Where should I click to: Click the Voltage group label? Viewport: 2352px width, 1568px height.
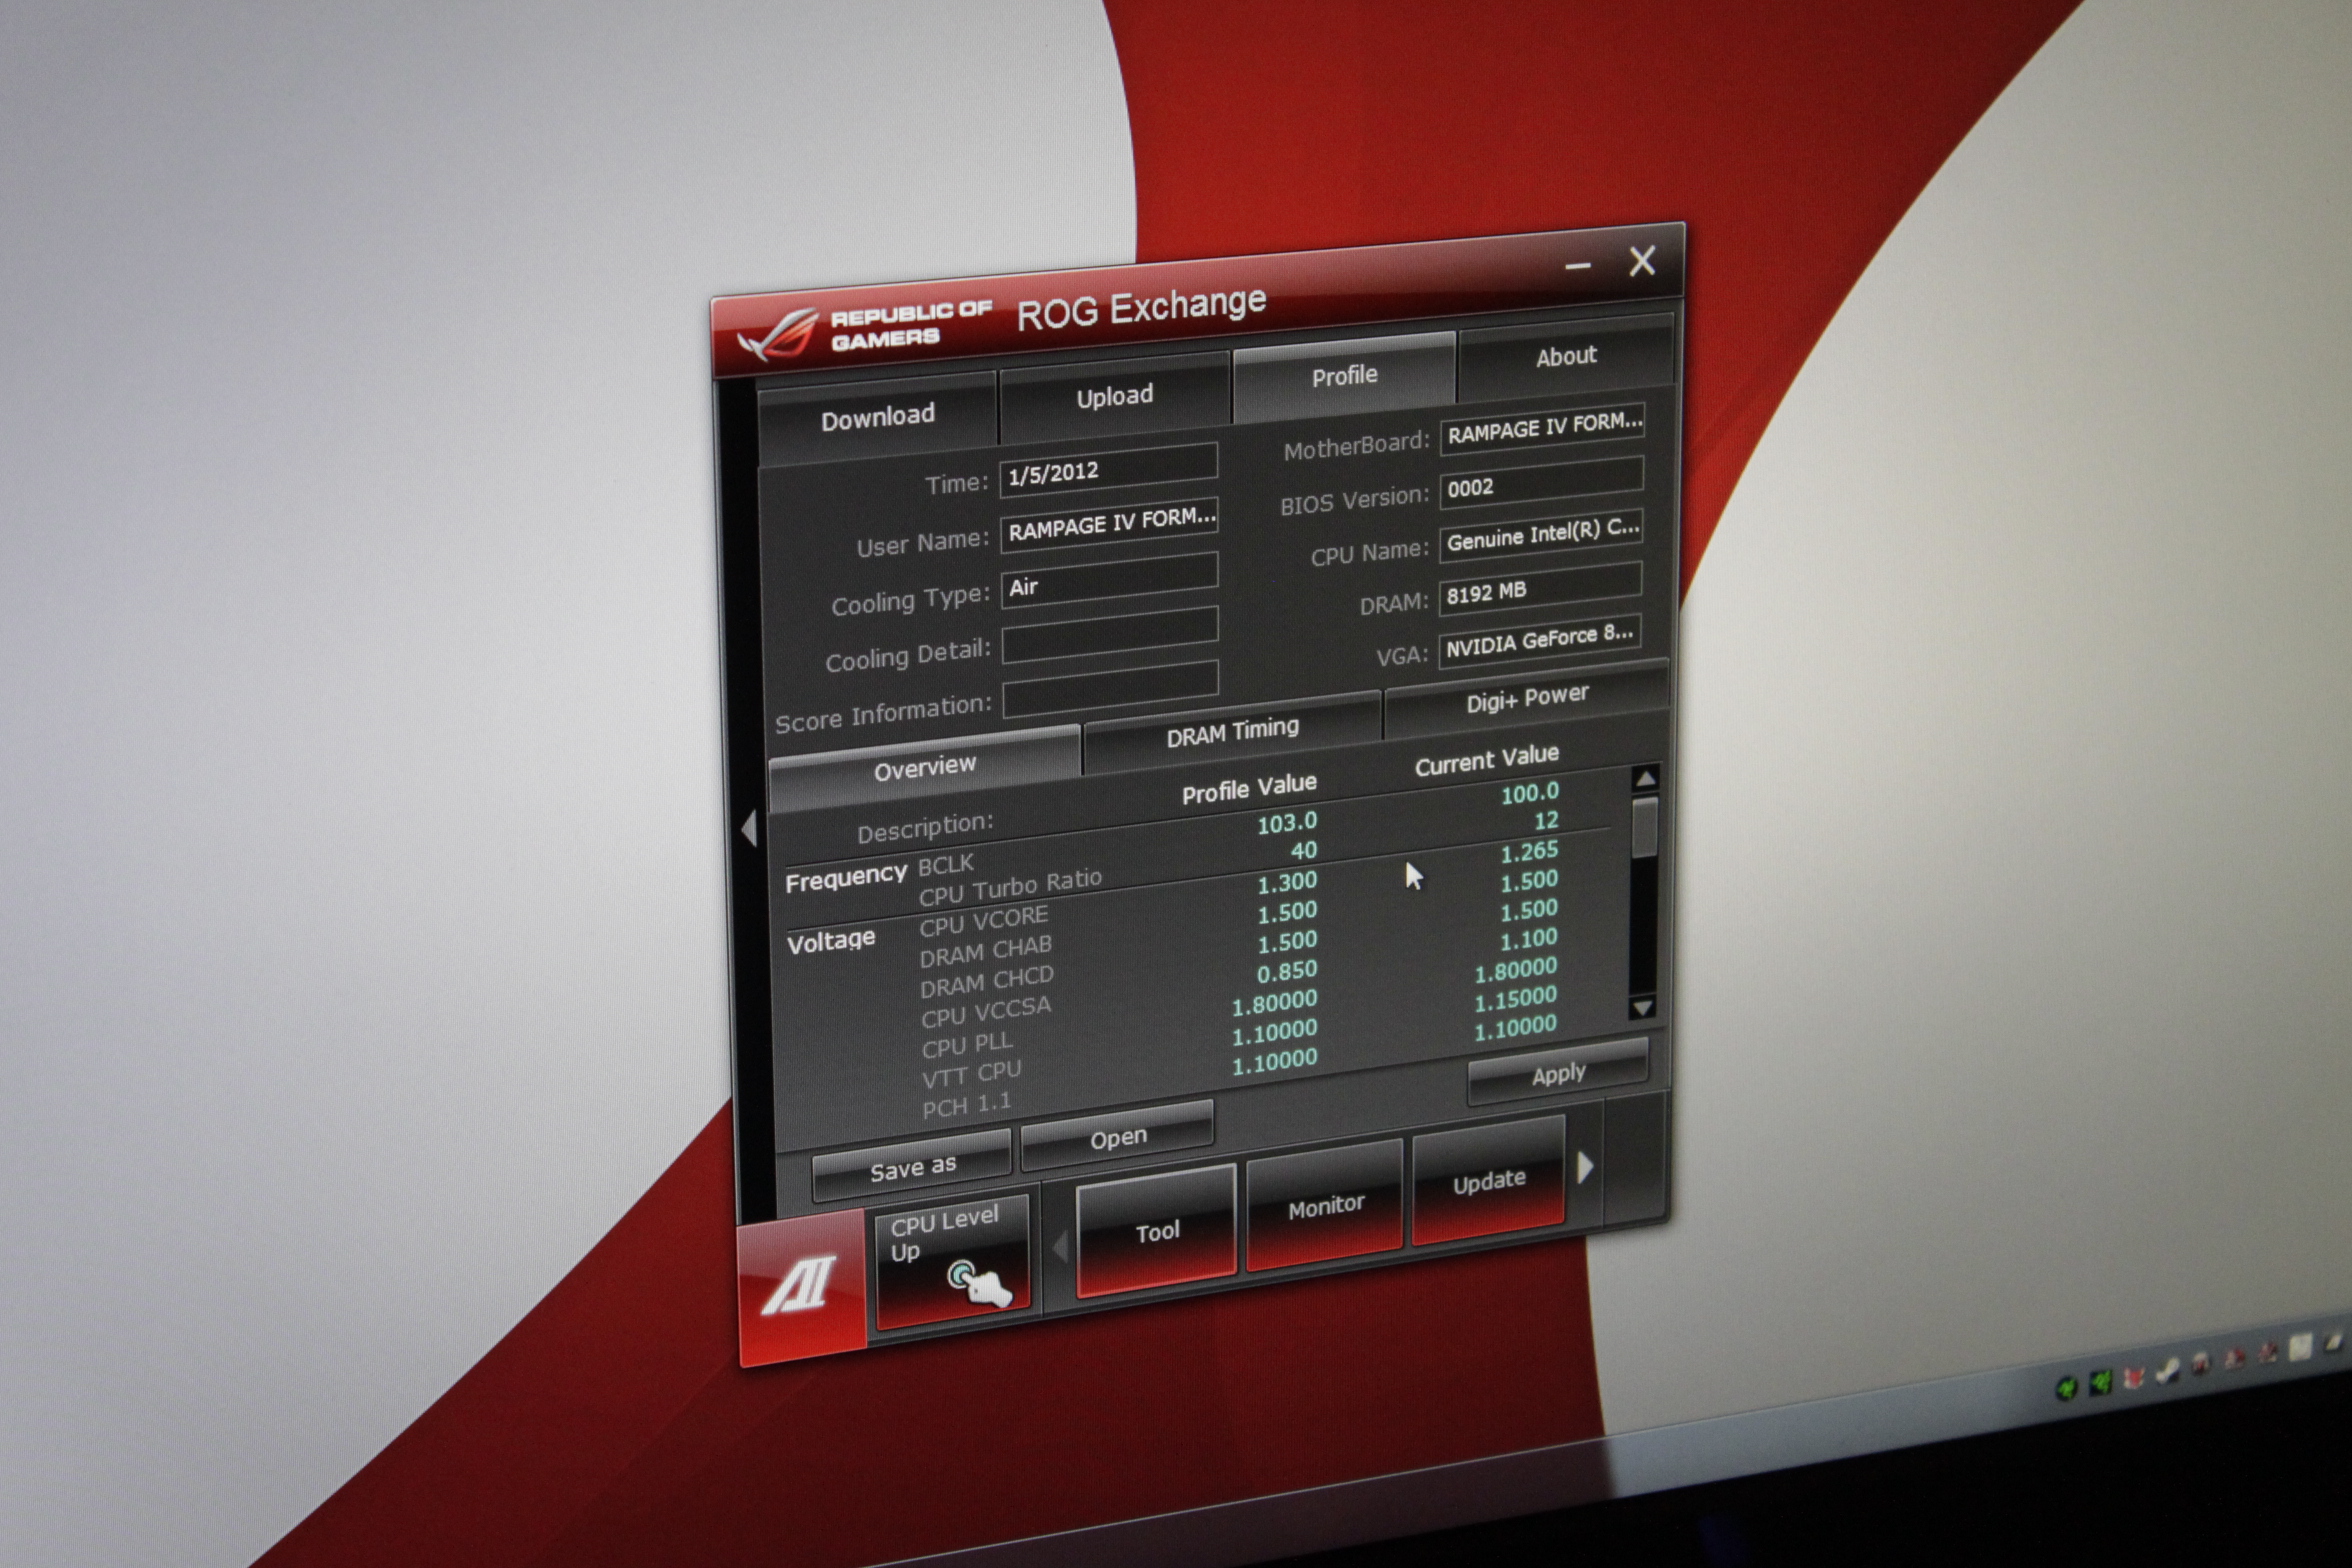point(830,941)
